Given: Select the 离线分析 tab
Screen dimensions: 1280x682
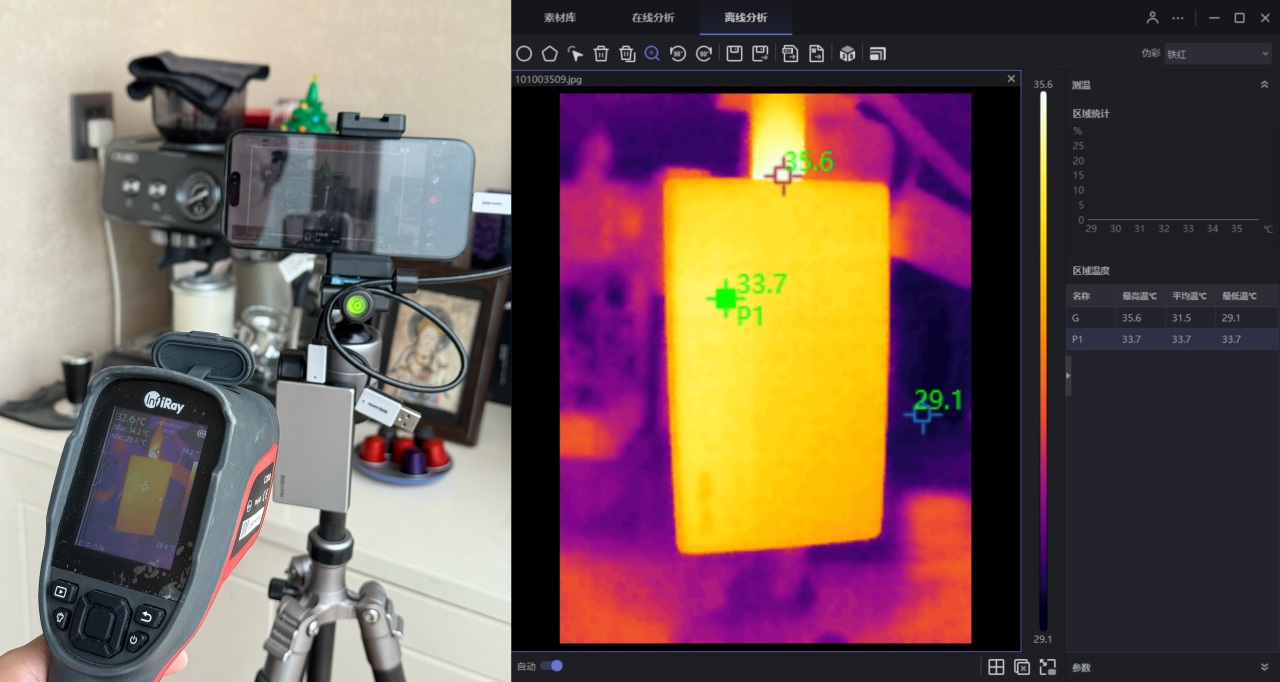Looking at the screenshot, I should [x=746, y=18].
